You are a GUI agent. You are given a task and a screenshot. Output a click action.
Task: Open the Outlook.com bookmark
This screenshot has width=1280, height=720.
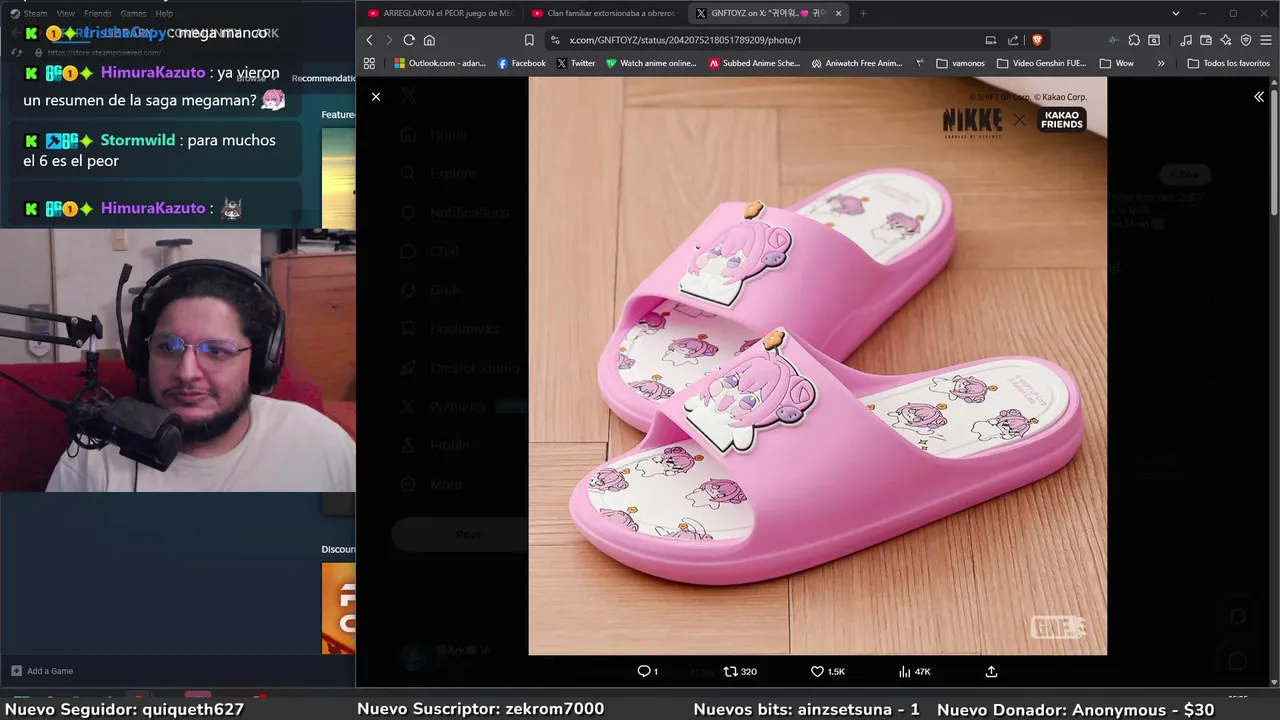point(440,63)
